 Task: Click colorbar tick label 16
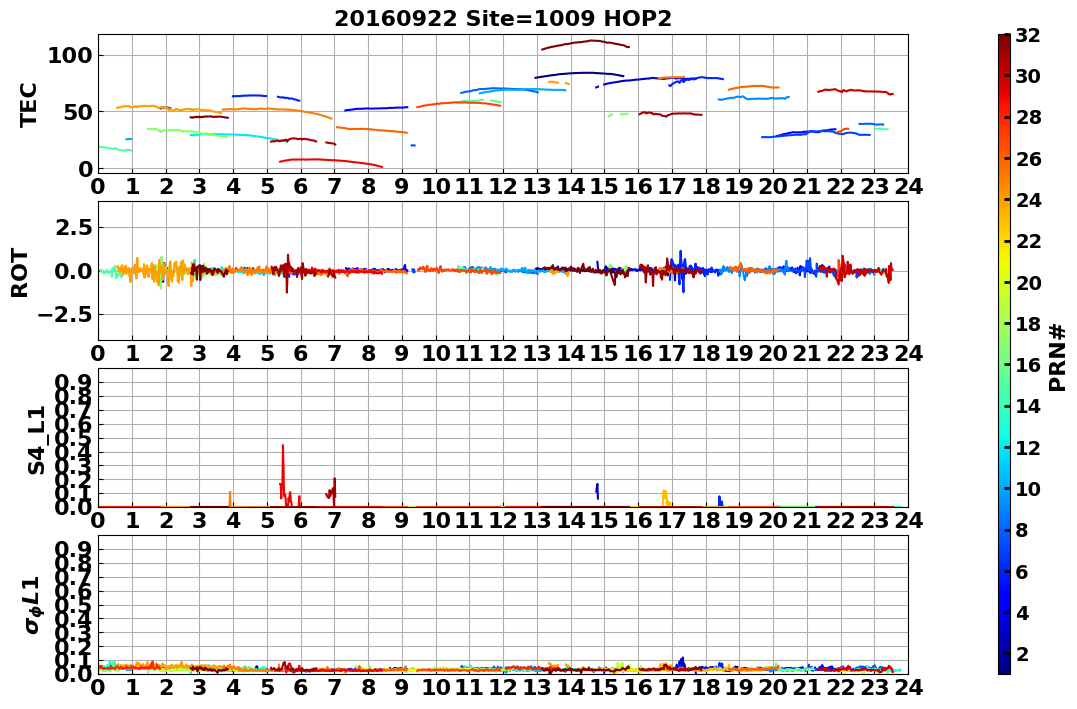[1028, 365]
